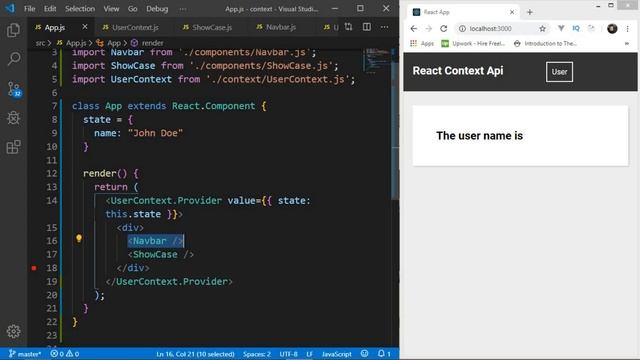This screenshot has width=640, height=360.
Task: Open Source Control view with 32 badge
Action: click(x=14, y=89)
